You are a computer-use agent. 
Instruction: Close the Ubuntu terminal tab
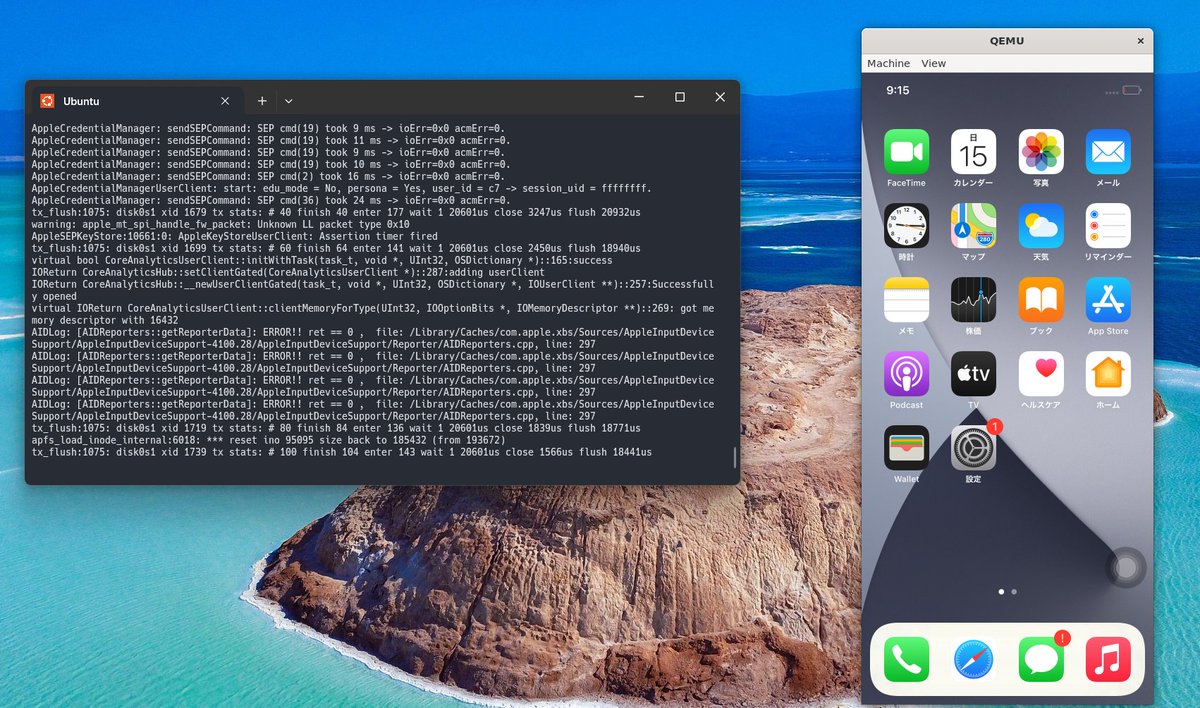(225, 100)
